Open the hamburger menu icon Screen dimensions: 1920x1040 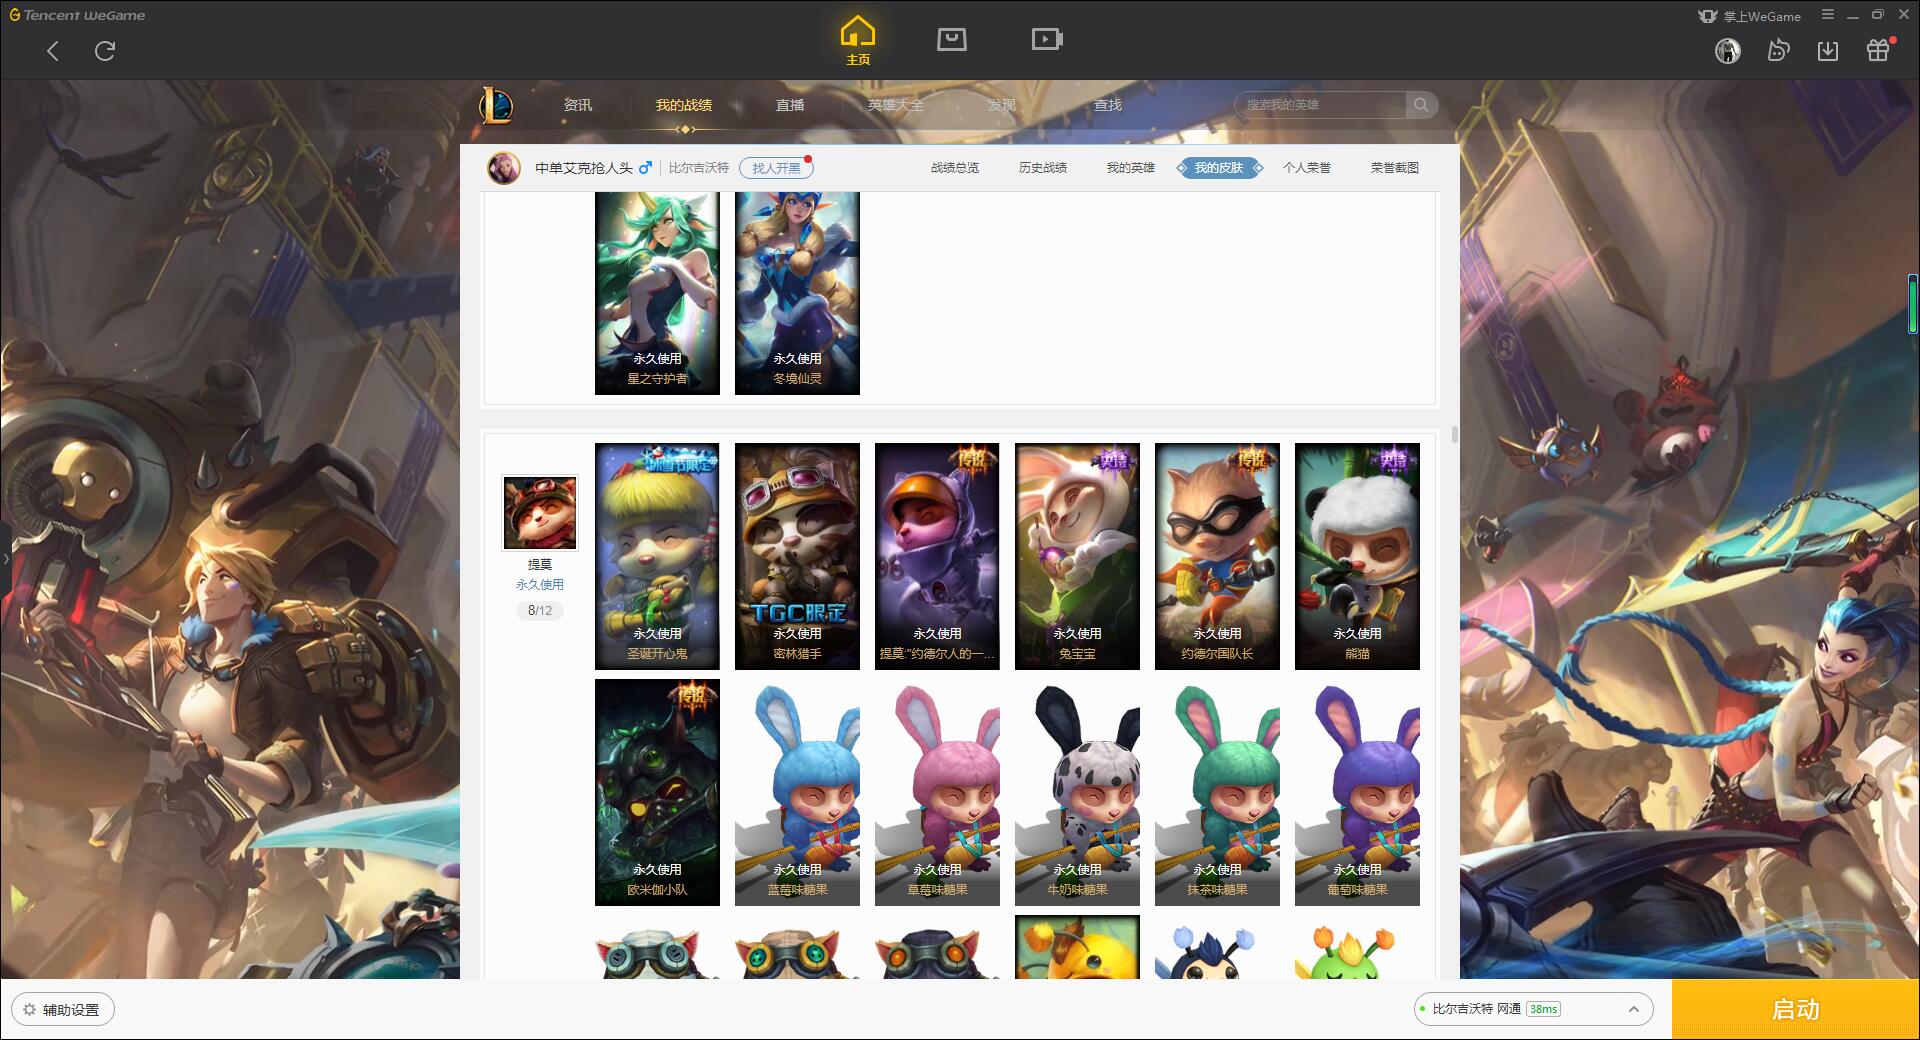[x=1828, y=15]
